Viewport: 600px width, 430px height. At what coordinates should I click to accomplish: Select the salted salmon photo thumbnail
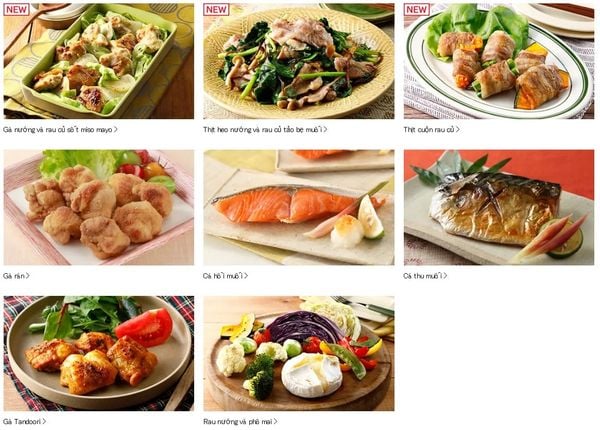pos(299,207)
